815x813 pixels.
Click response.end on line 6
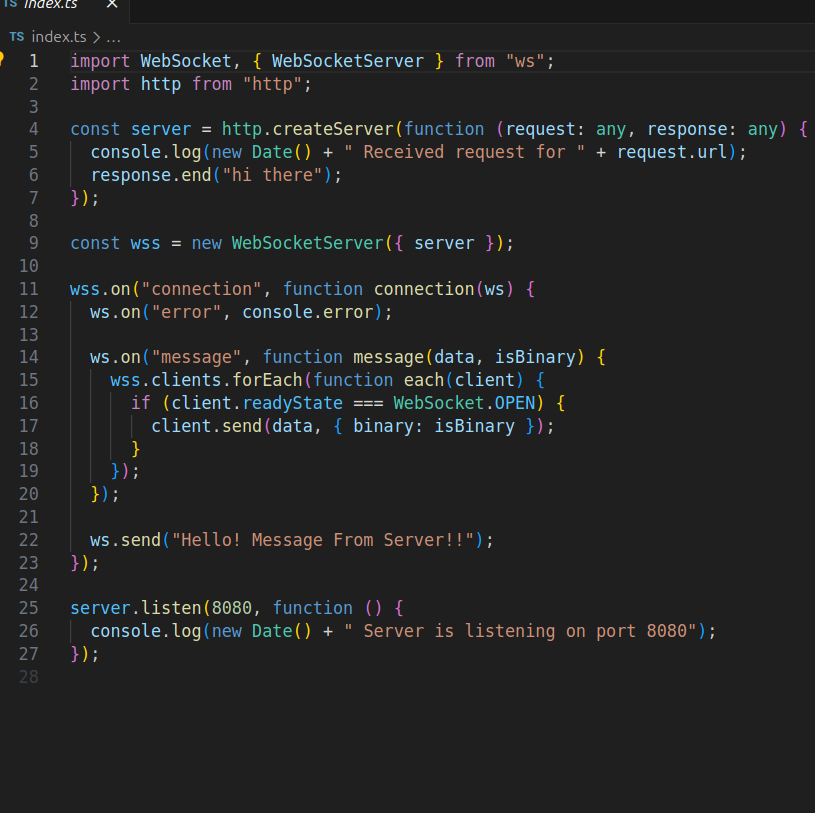151,175
